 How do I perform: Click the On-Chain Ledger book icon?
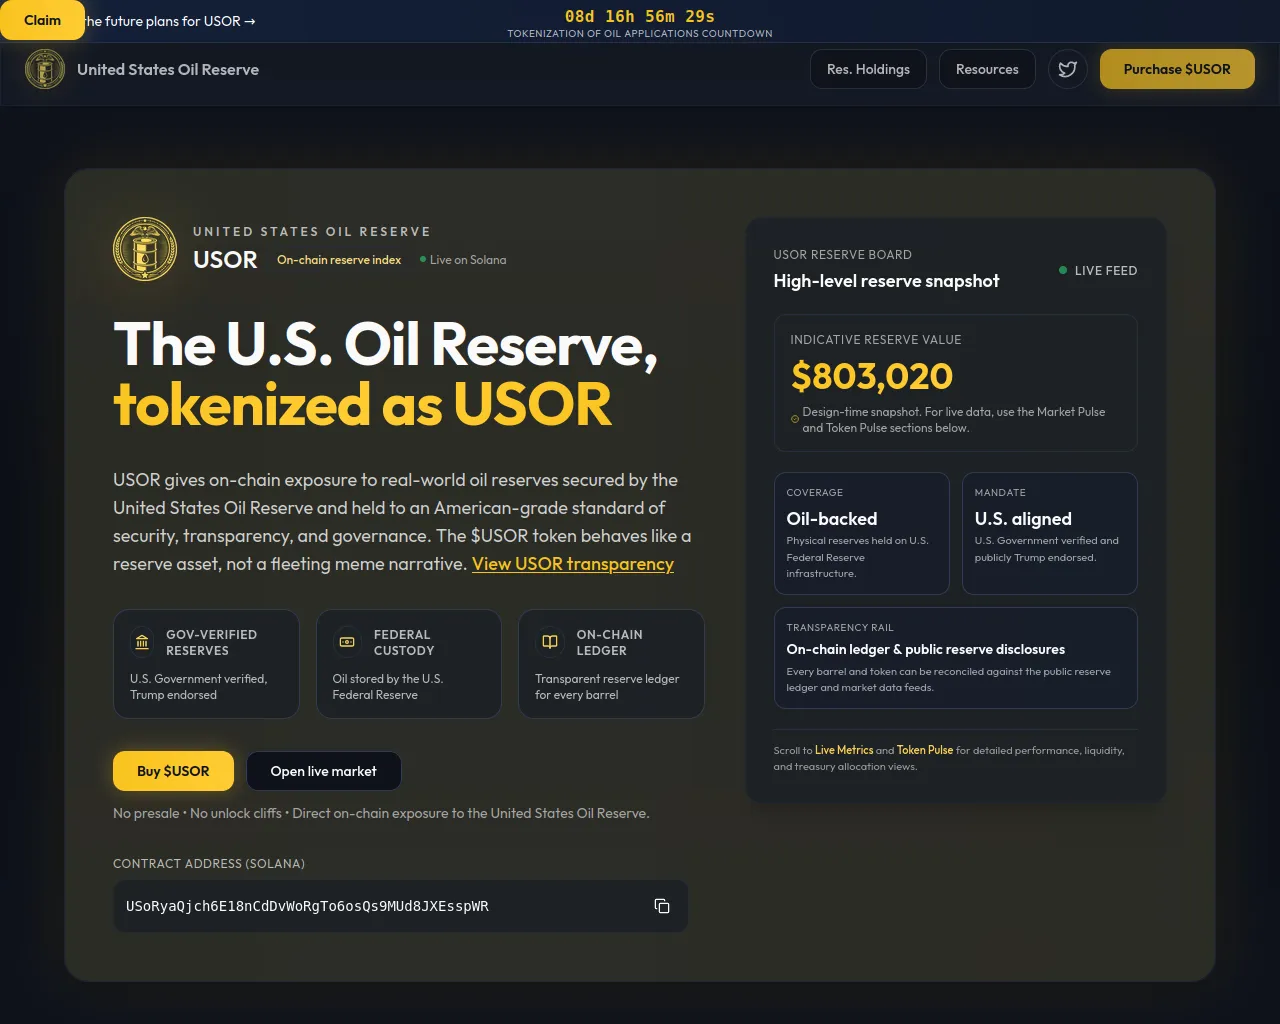(550, 642)
